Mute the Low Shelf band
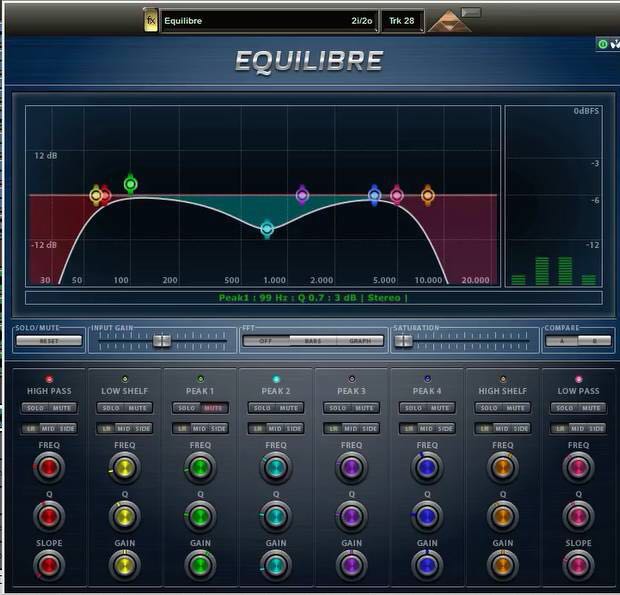This screenshot has height=595, width=620. [138, 408]
